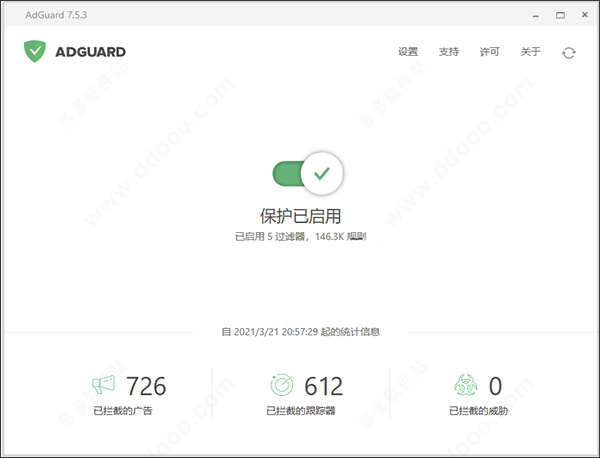Click the 已拦截的广告 label
Viewport: 600px width, 458px height.
[123, 411]
